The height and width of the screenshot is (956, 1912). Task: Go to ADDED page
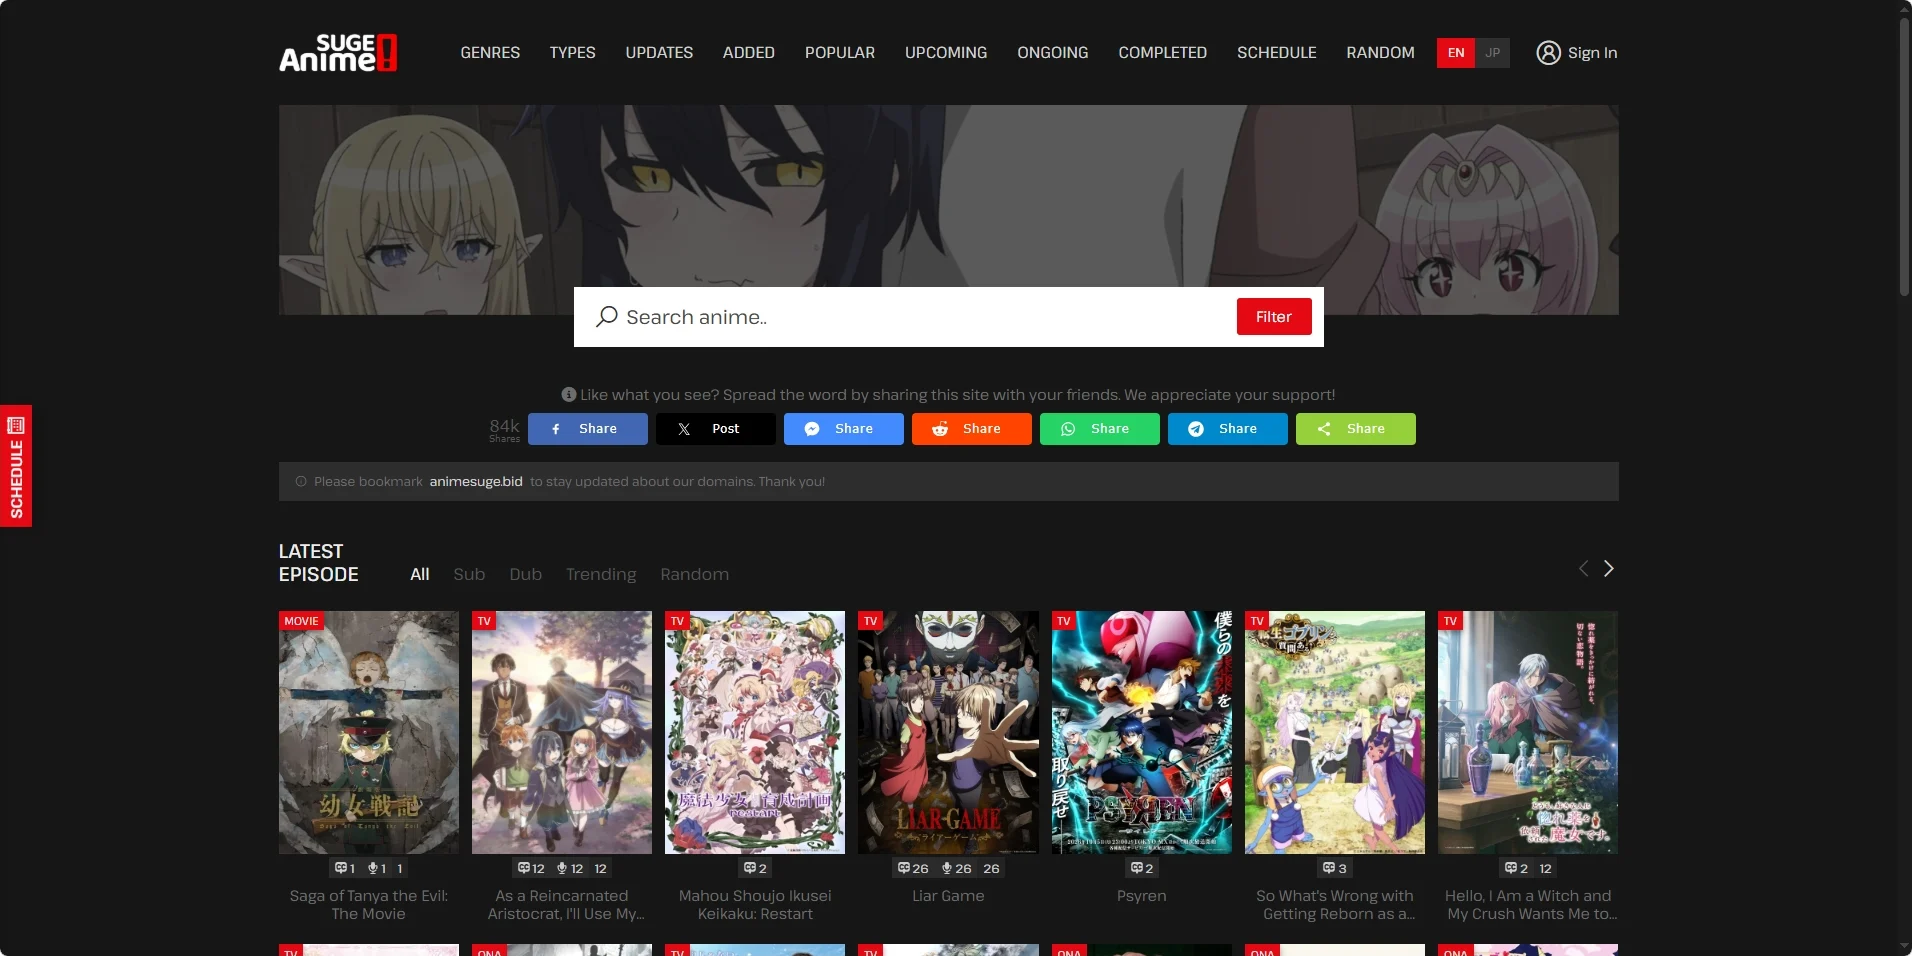point(749,53)
